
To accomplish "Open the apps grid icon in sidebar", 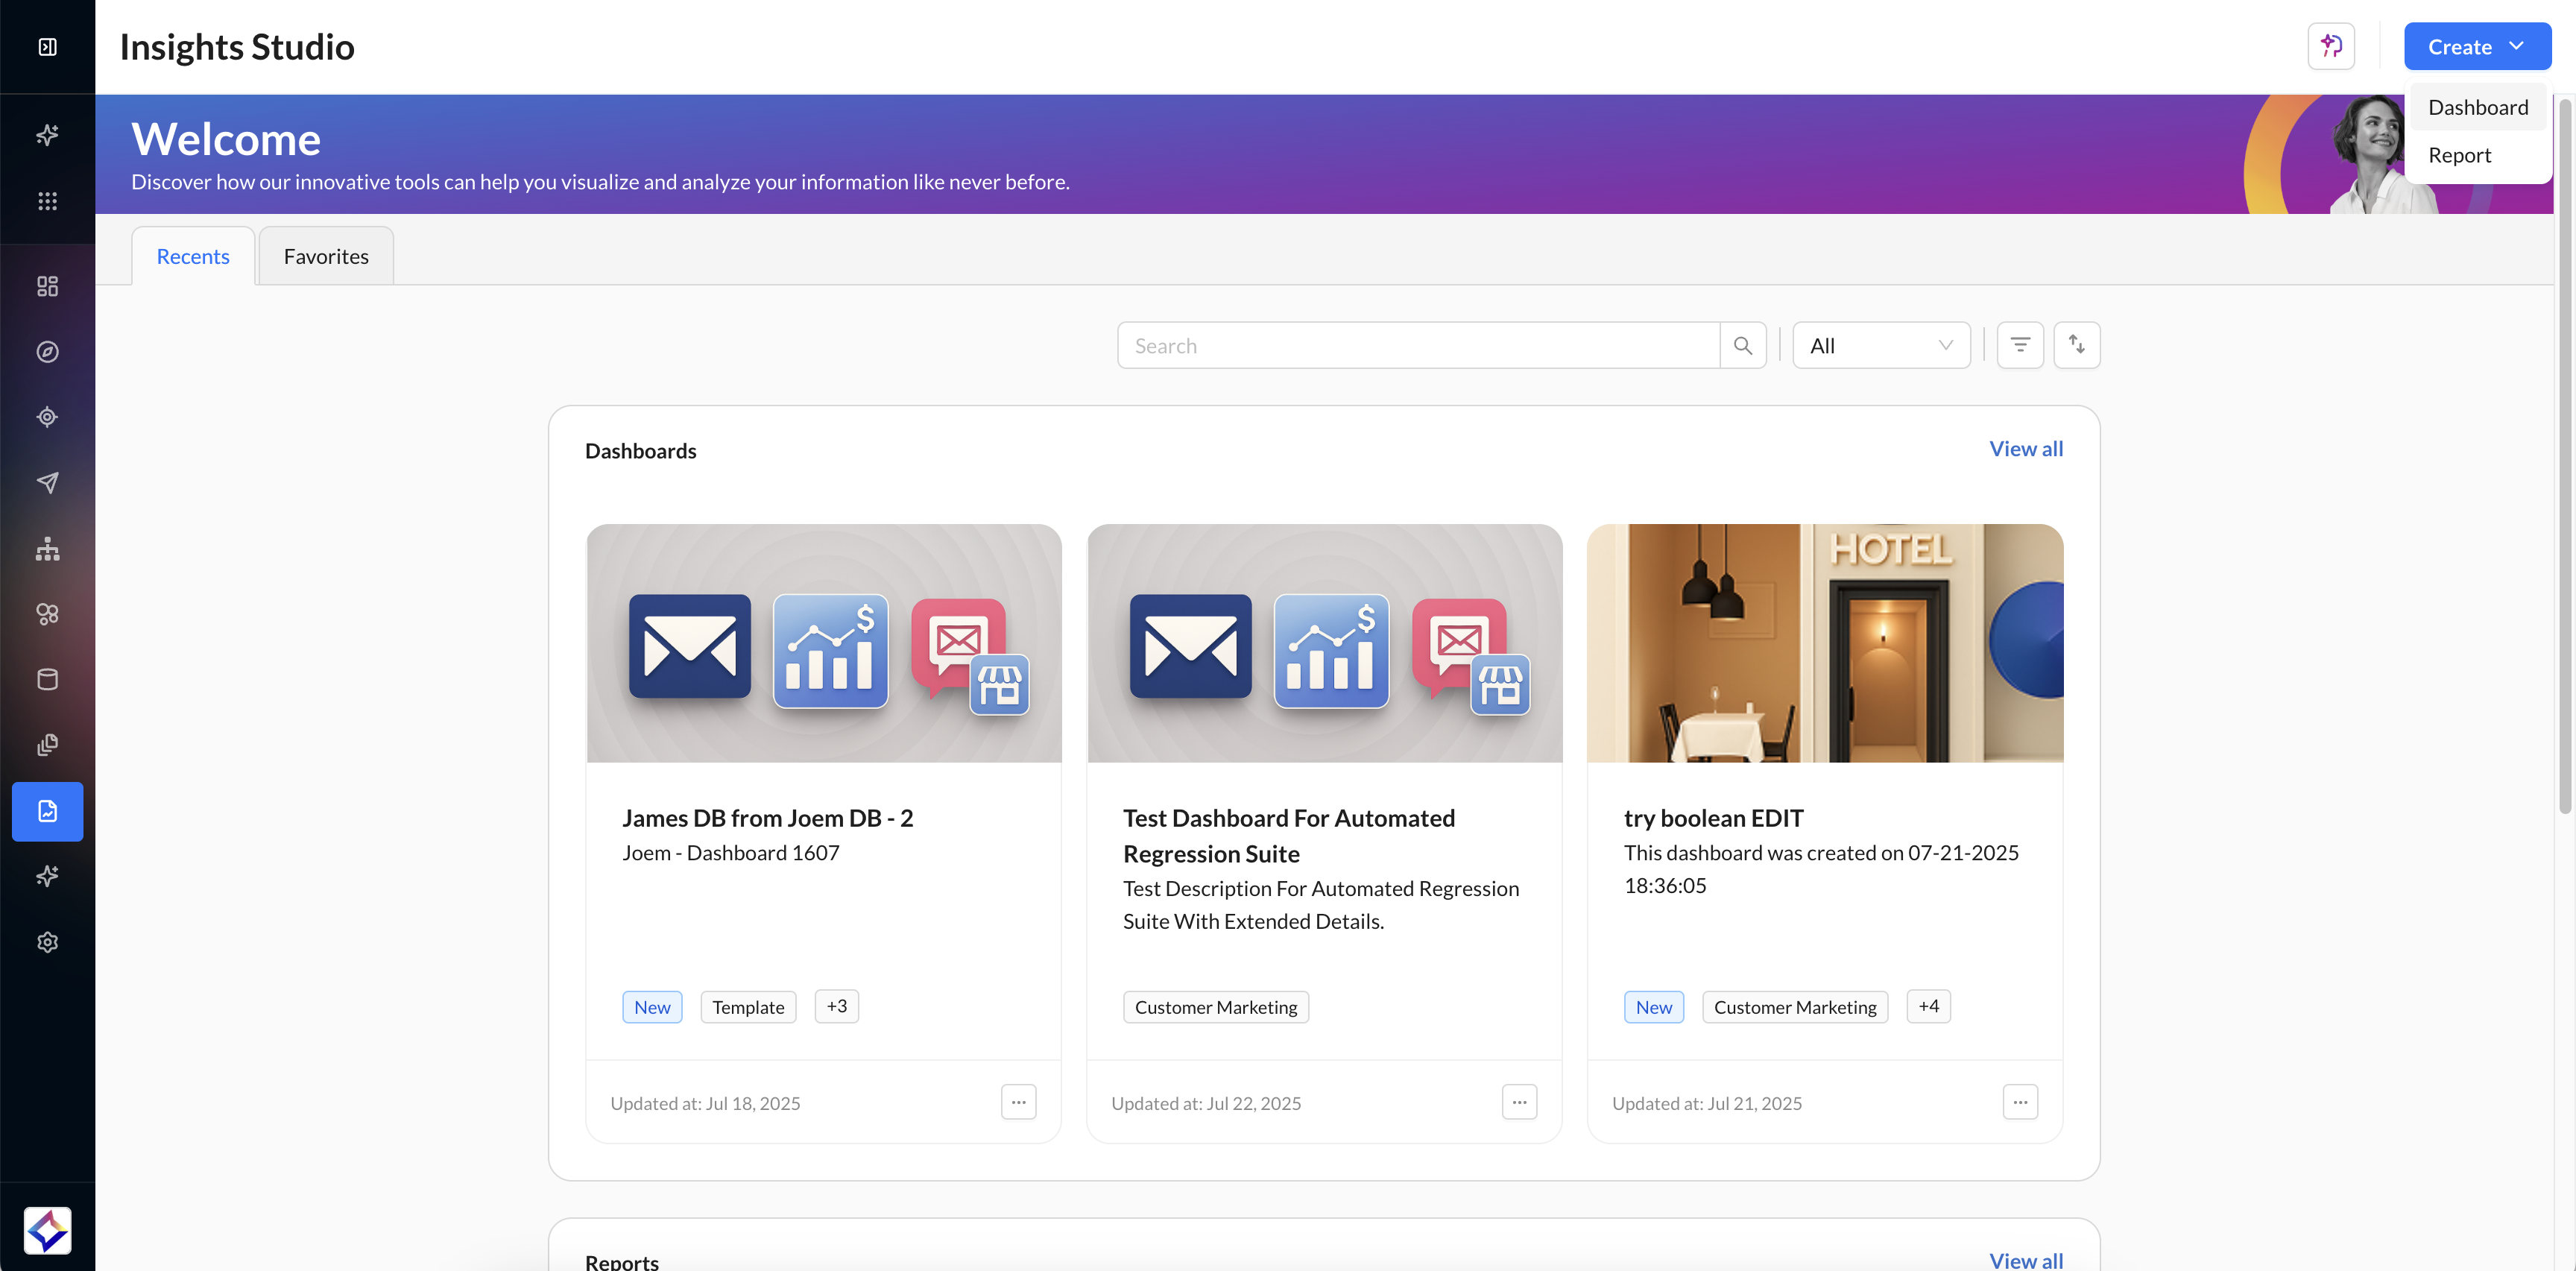I will (x=47, y=201).
